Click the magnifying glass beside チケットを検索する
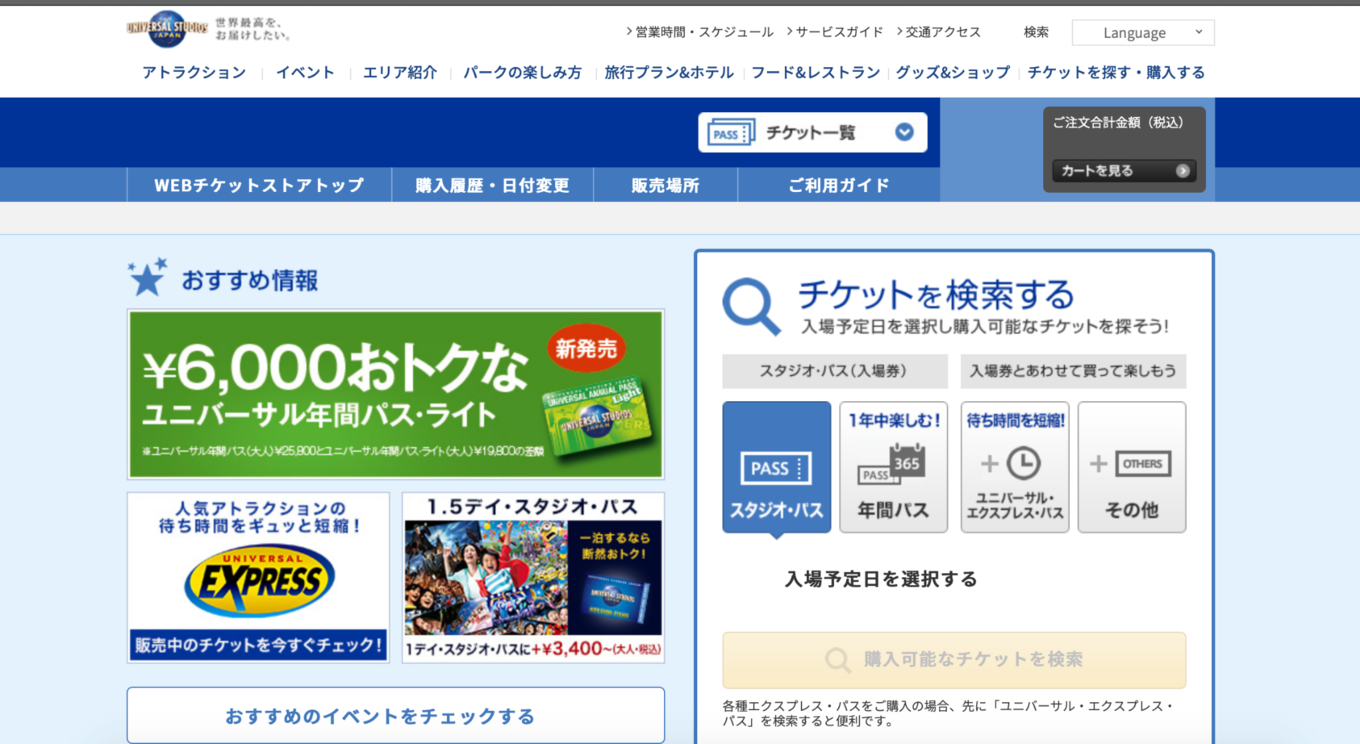 tap(751, 306)
